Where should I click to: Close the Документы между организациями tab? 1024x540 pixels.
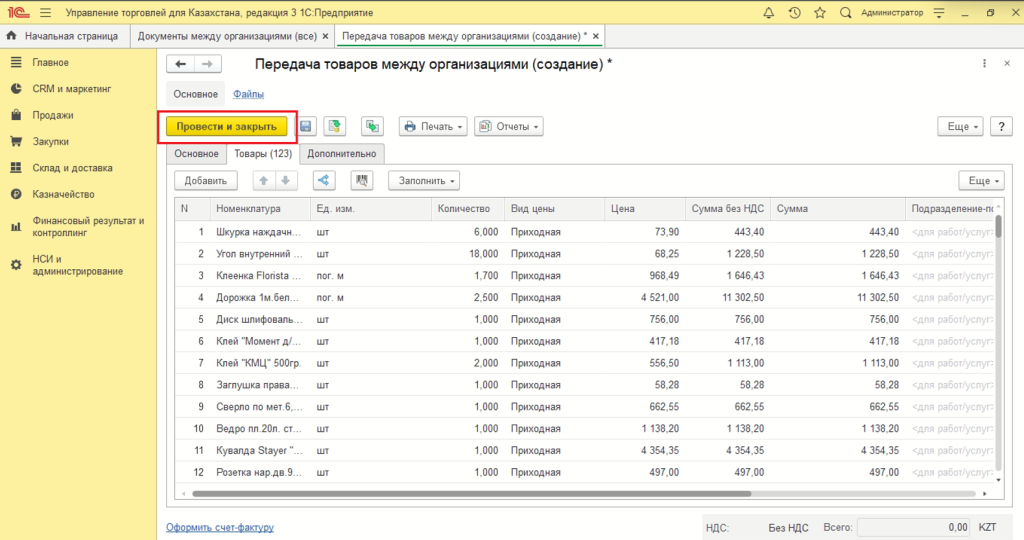(x=325, y=37)
